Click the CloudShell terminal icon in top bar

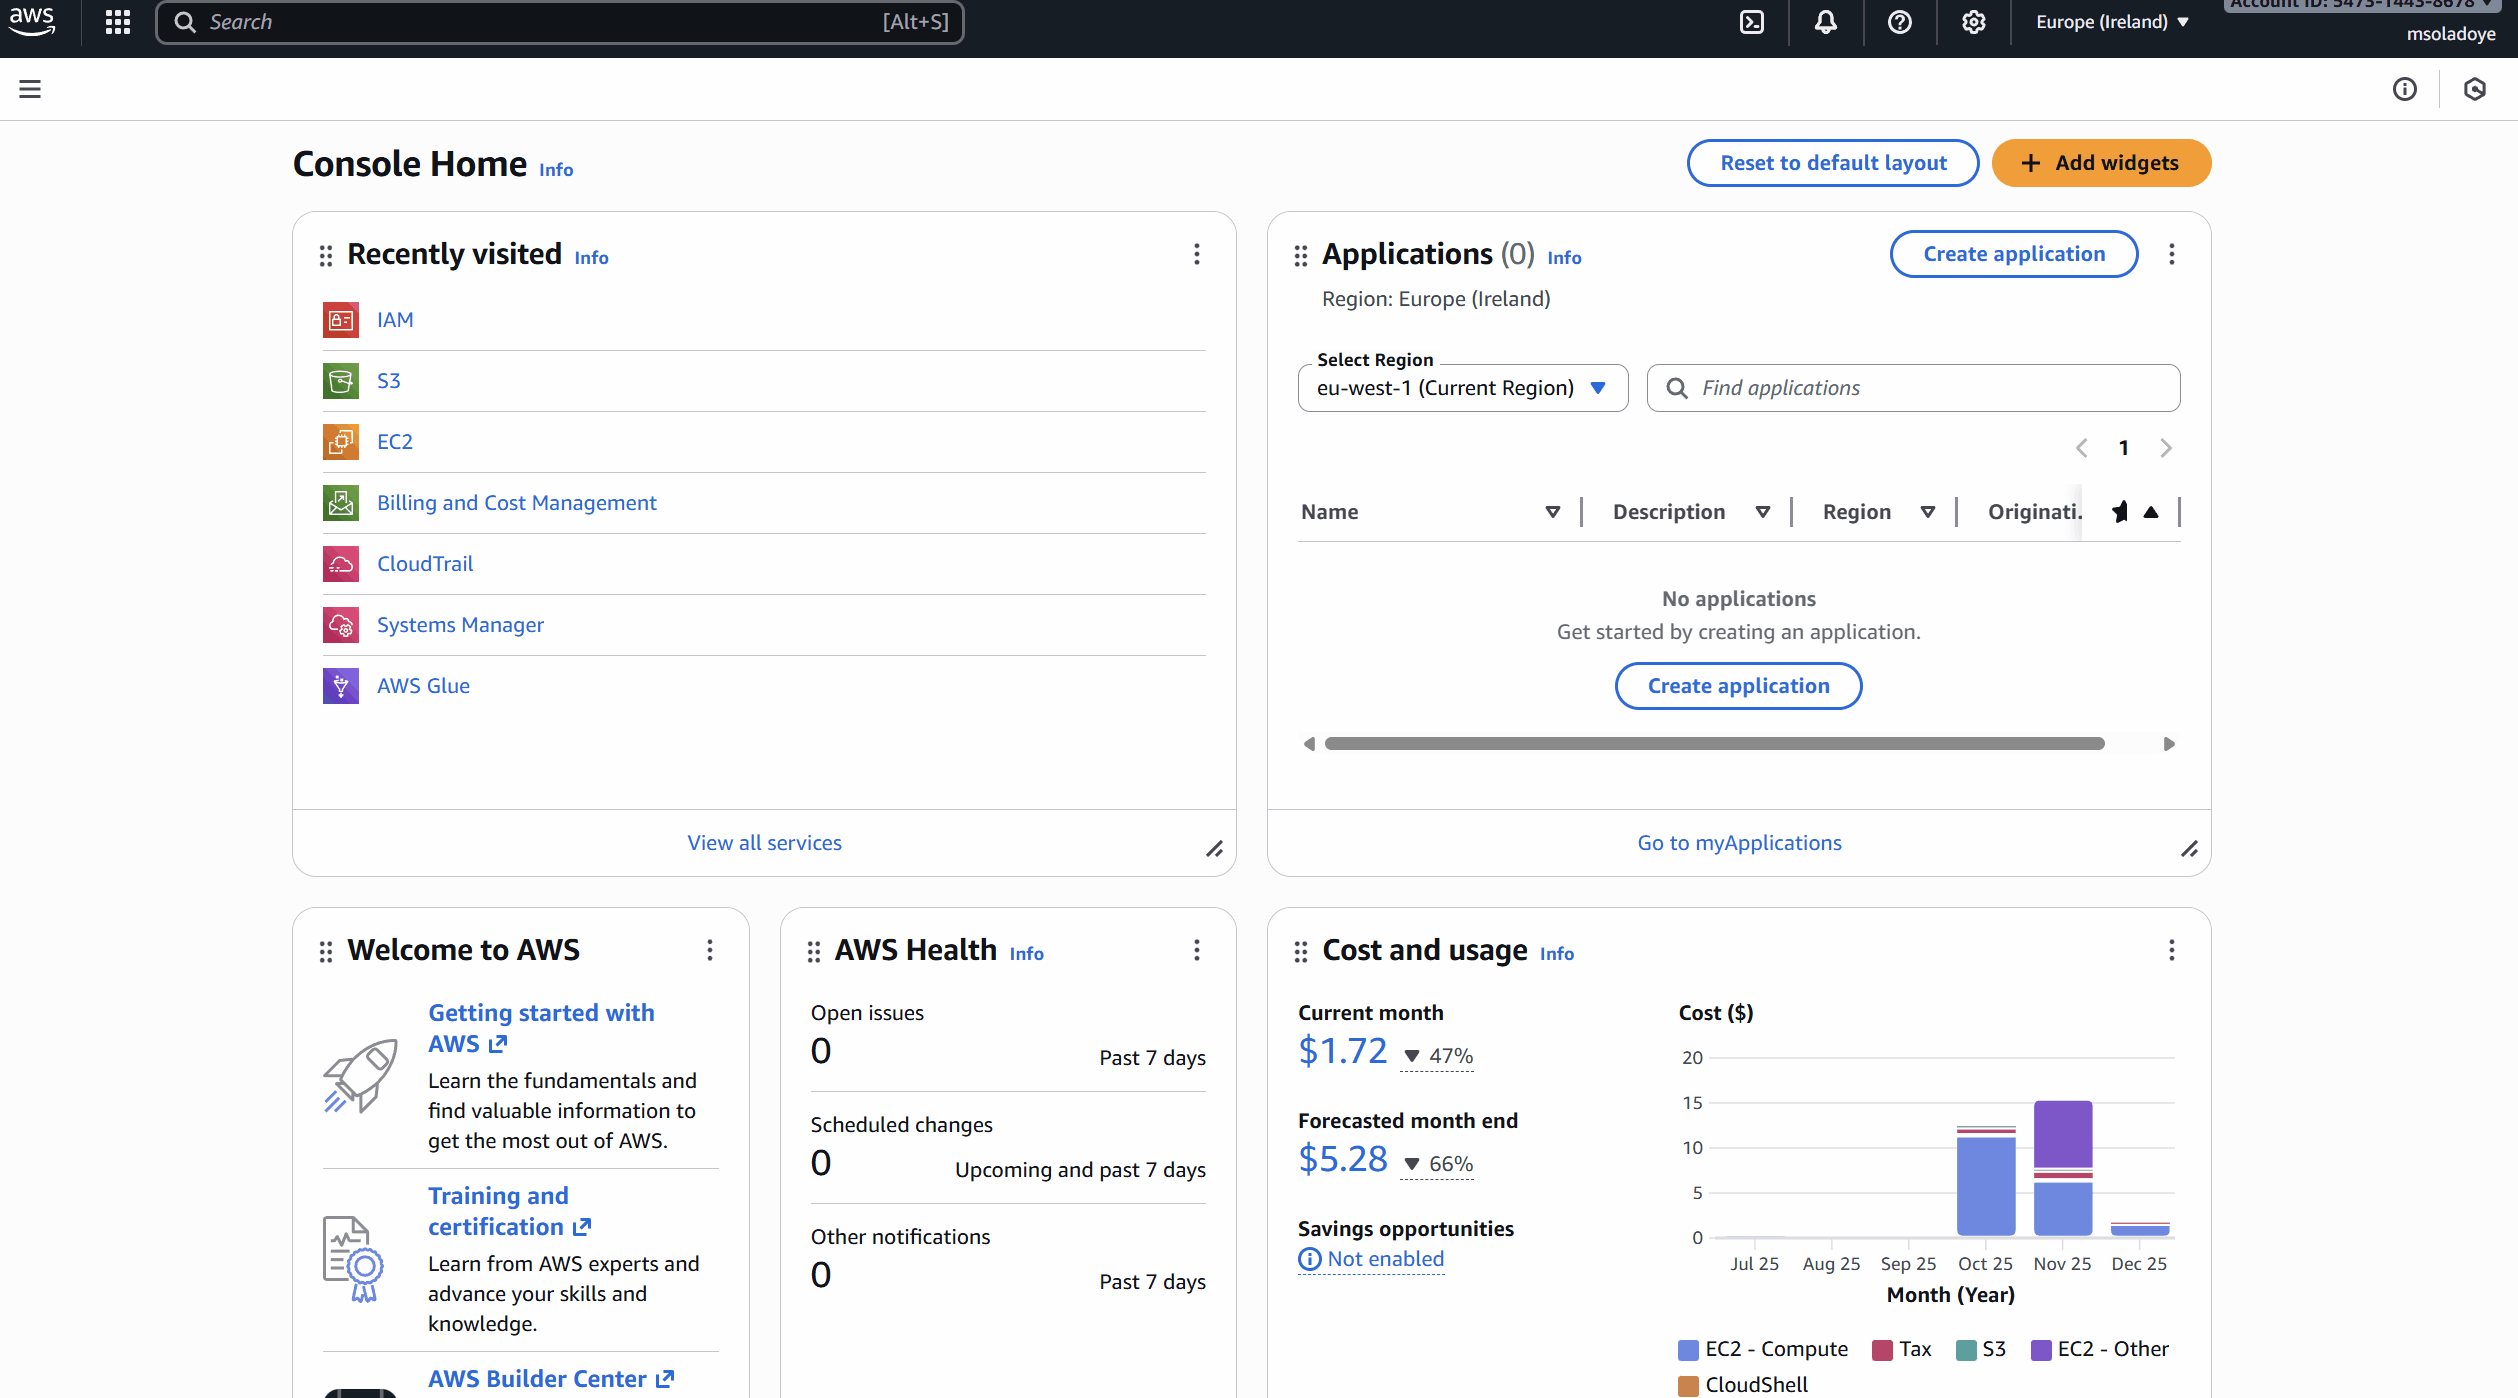(1752, 22)
